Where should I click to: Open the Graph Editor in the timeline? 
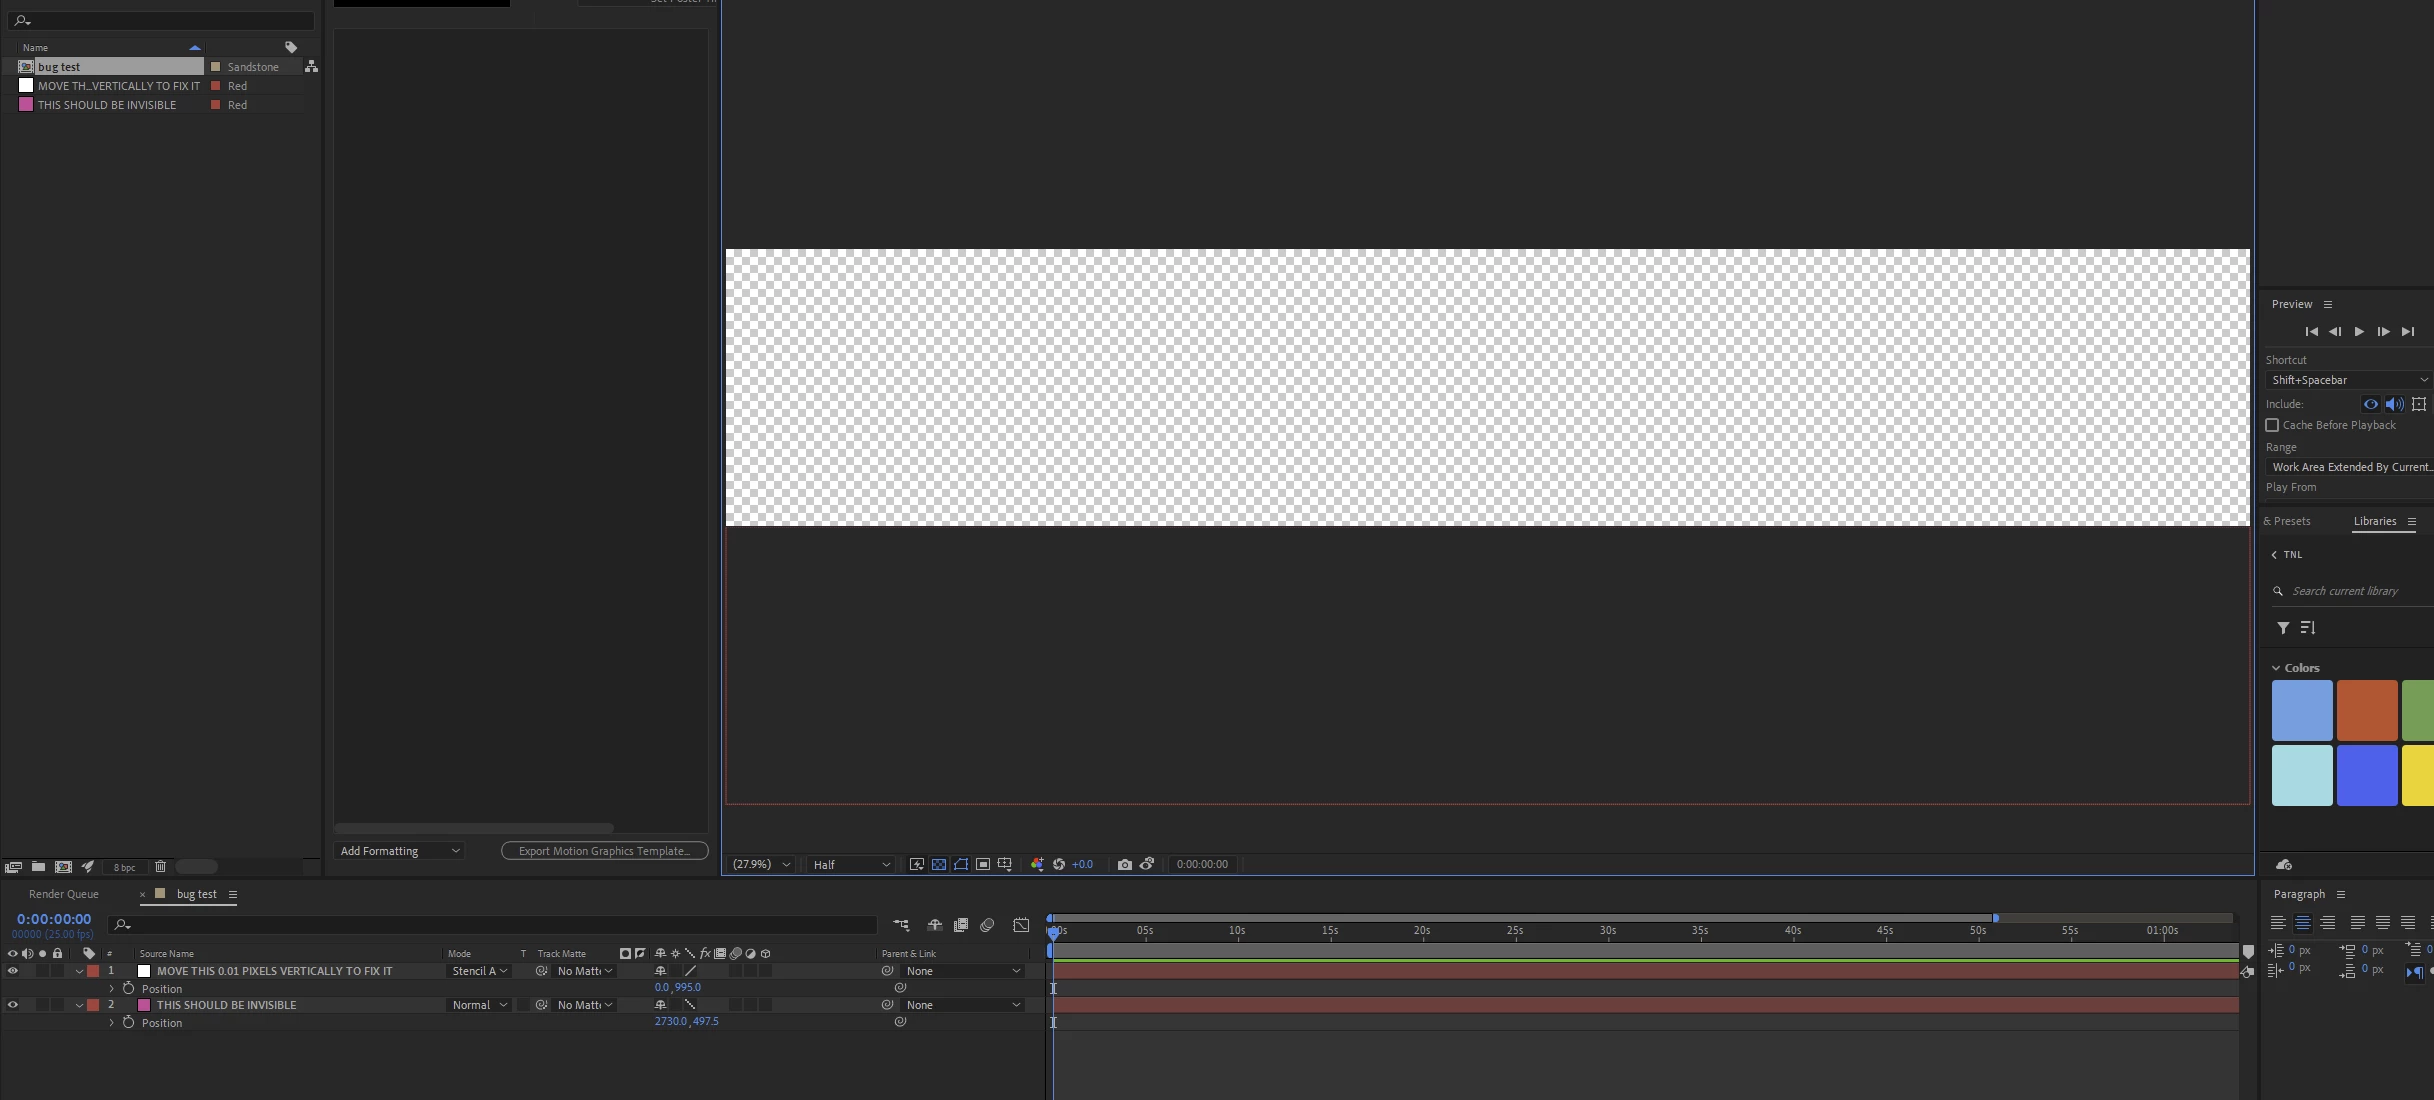tap(1021, 925)
